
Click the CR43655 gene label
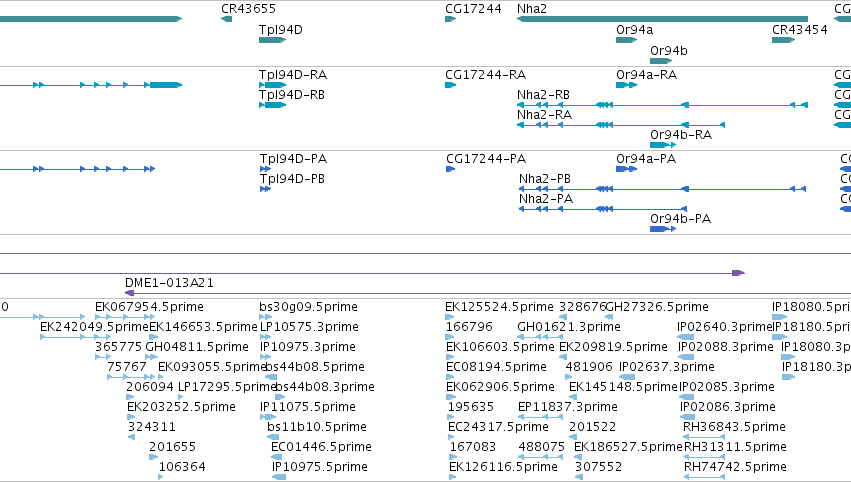tap(248, 9)
